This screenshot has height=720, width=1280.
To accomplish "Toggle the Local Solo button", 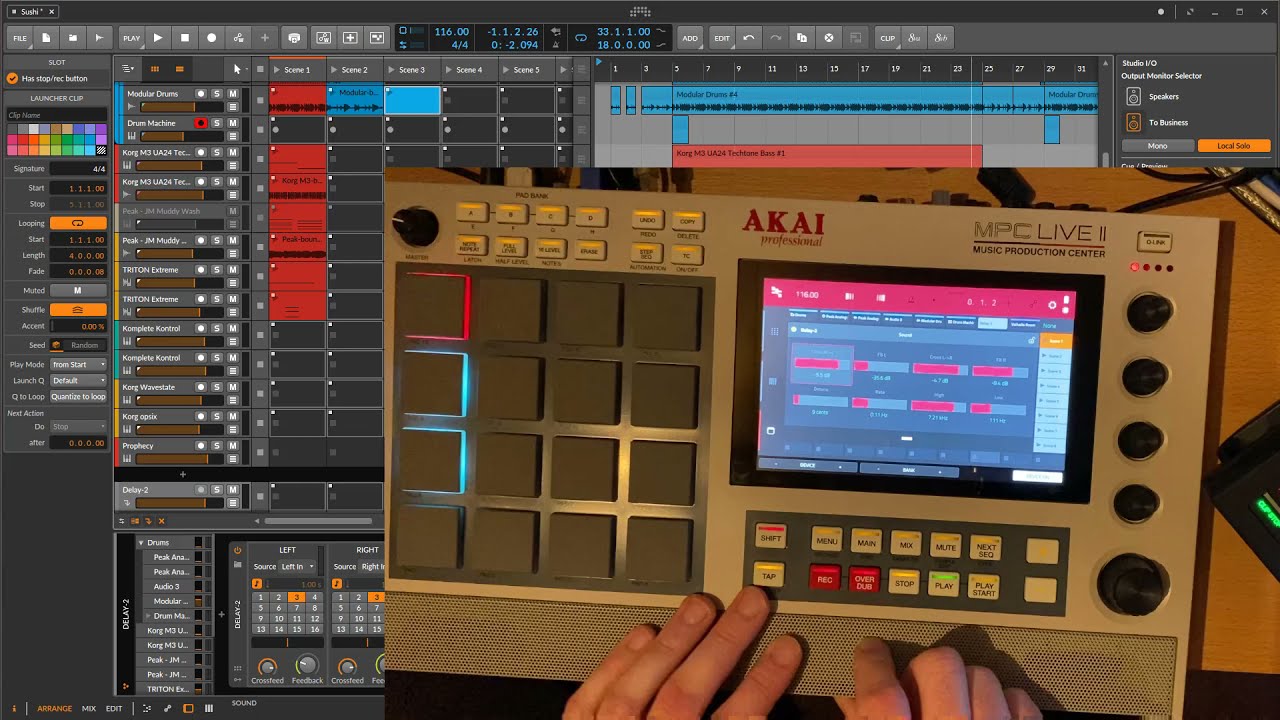I will coord(1234,146).
